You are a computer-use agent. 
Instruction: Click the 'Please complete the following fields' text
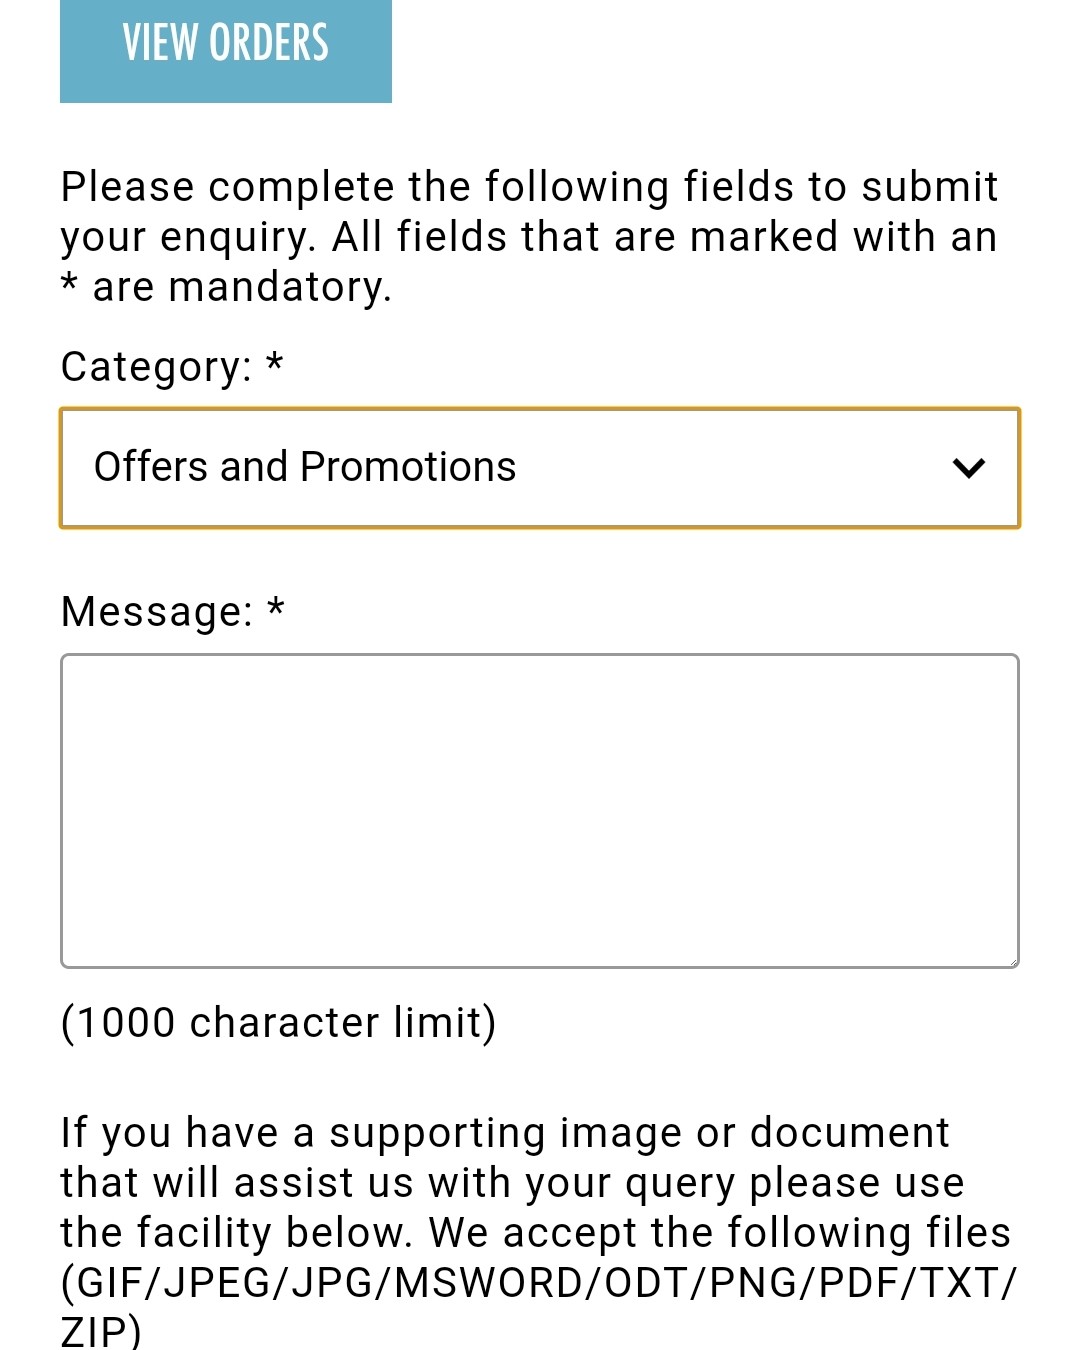(529, 187)
